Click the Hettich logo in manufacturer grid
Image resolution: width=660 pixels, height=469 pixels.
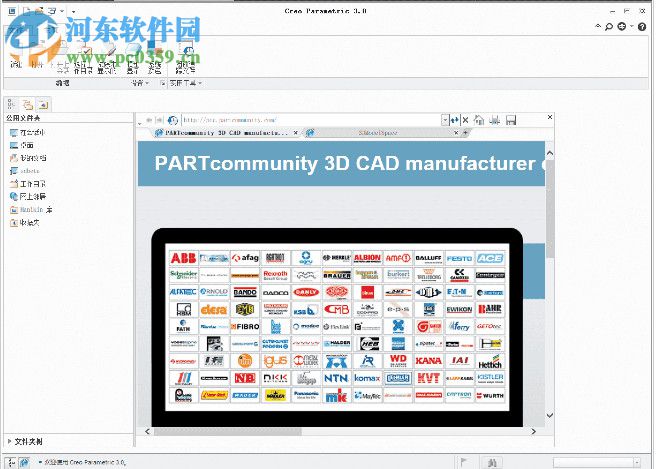(x=490, y=361)
